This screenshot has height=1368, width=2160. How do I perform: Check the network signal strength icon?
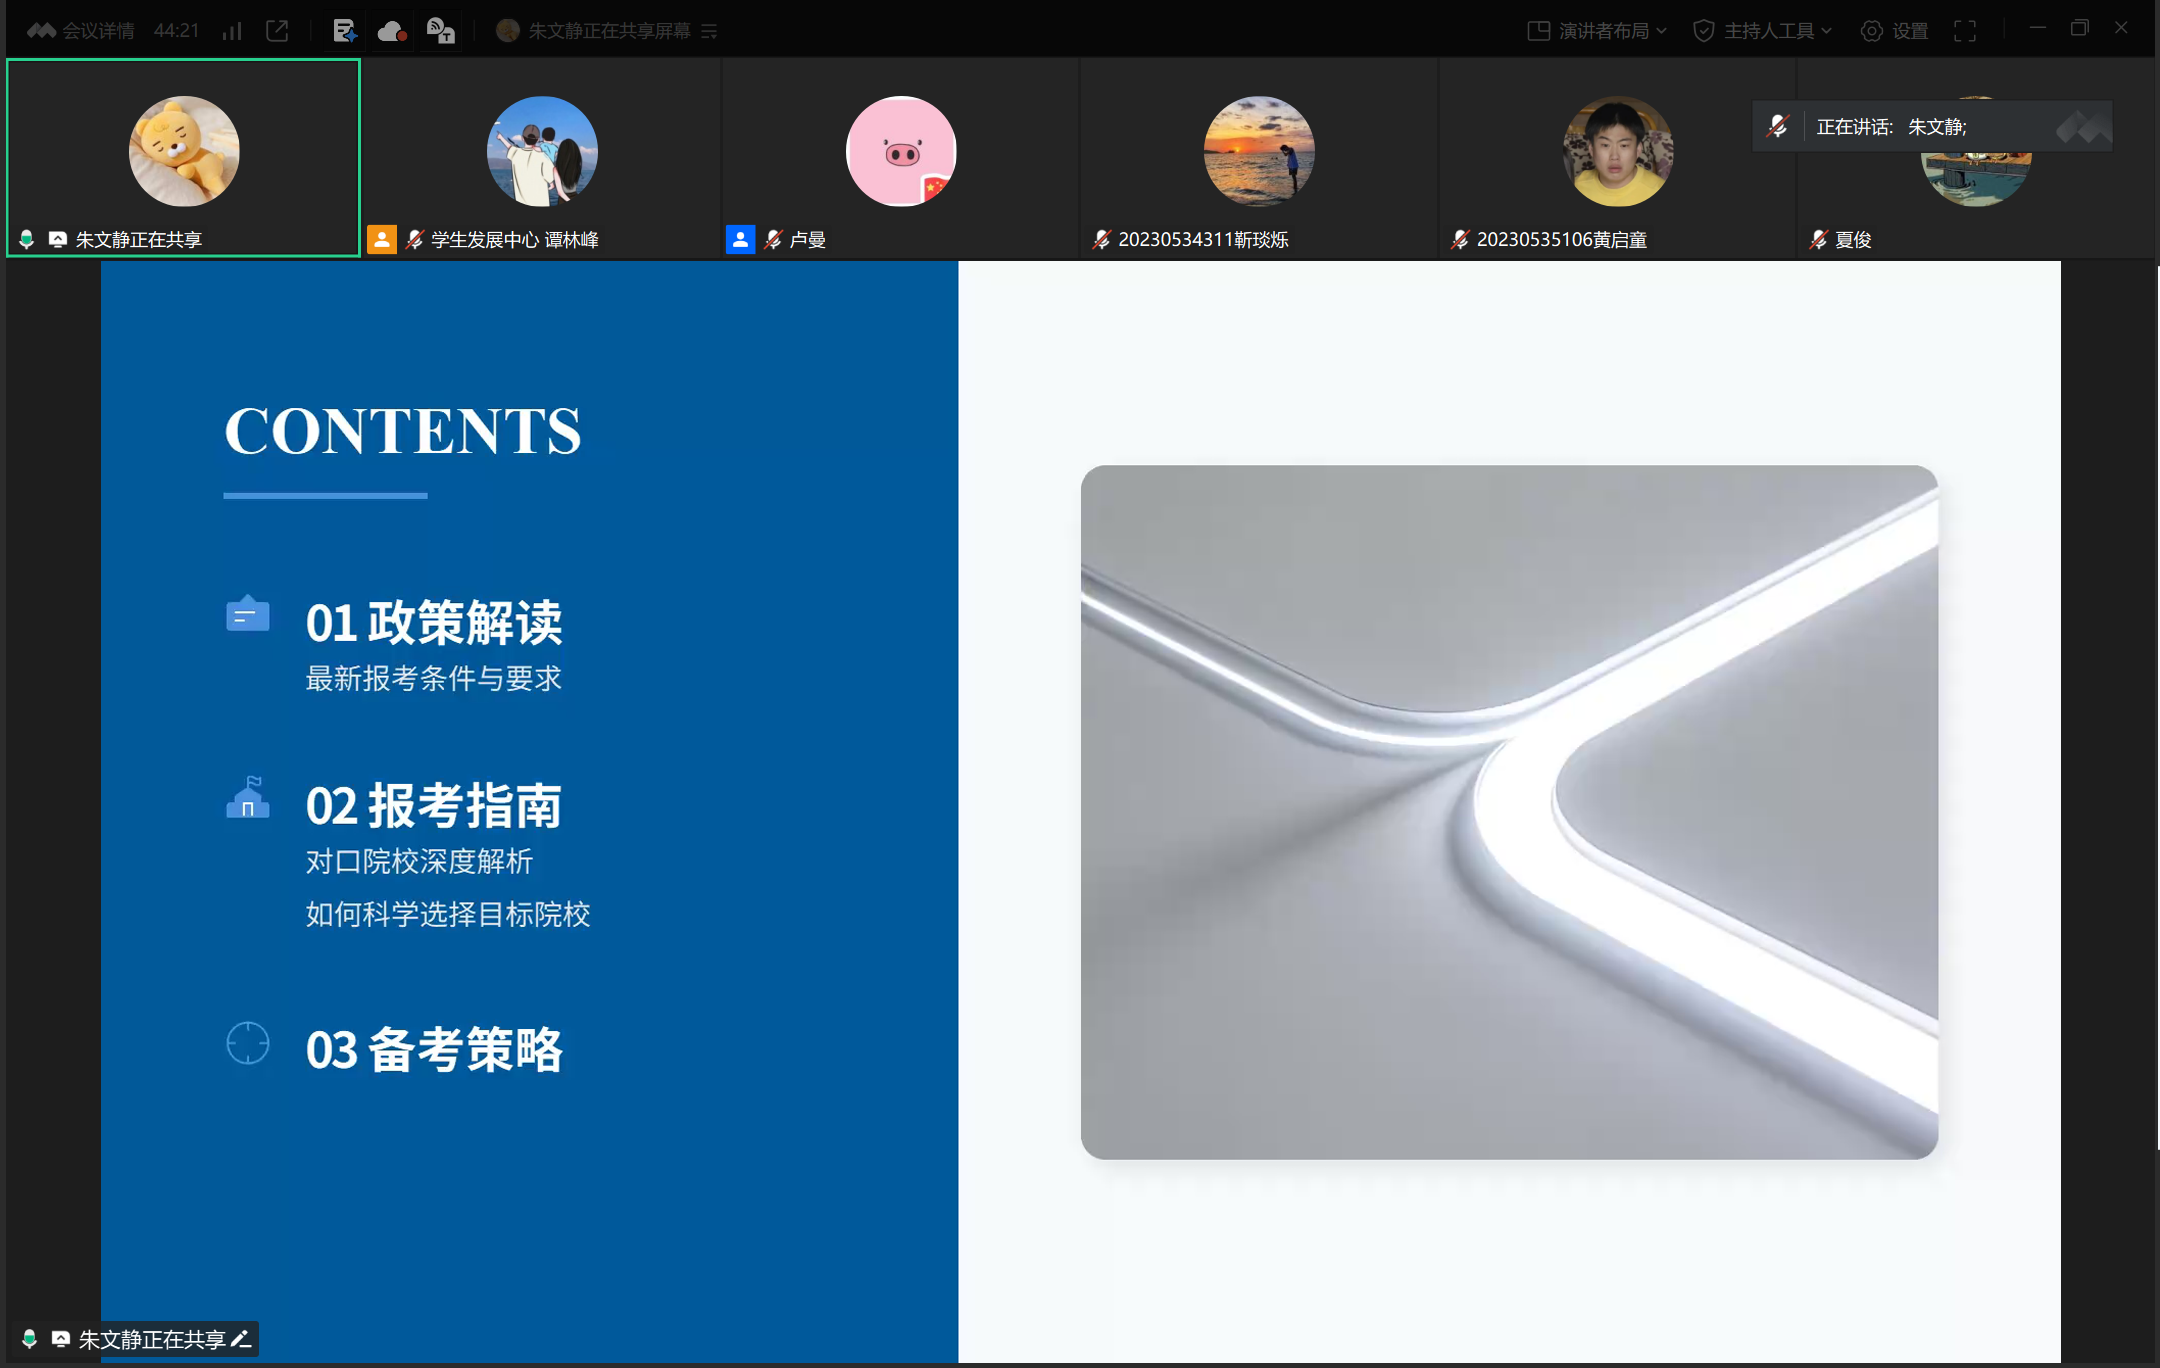[x=232, y=31]
